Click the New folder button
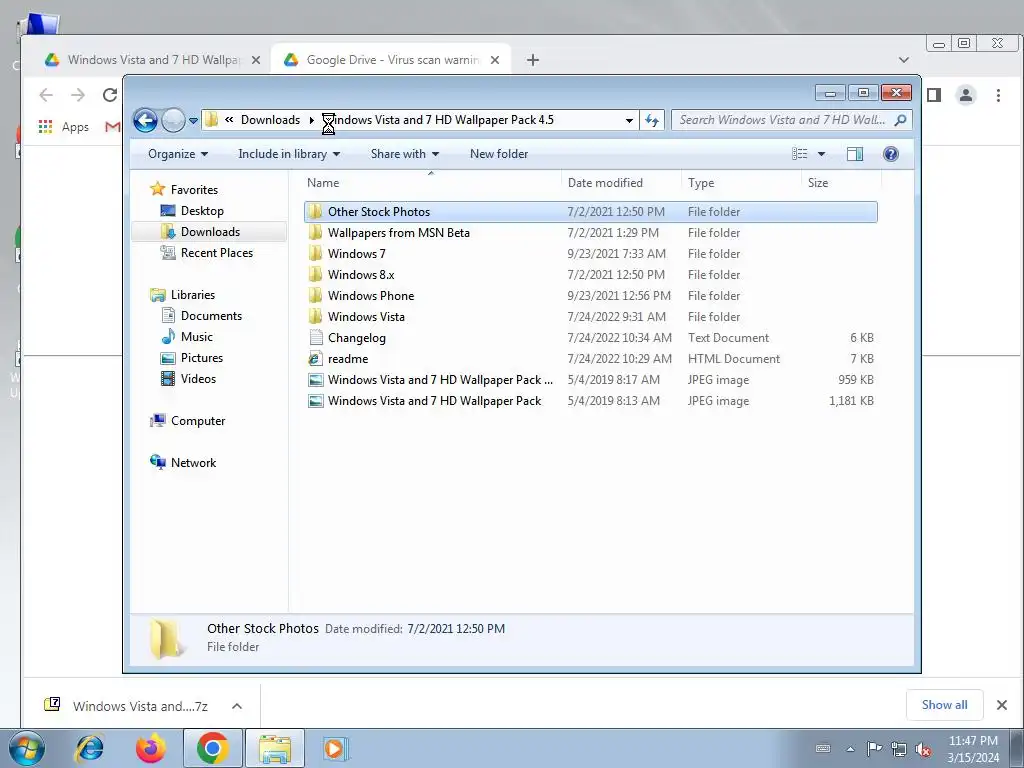 [x=499, y=154]
